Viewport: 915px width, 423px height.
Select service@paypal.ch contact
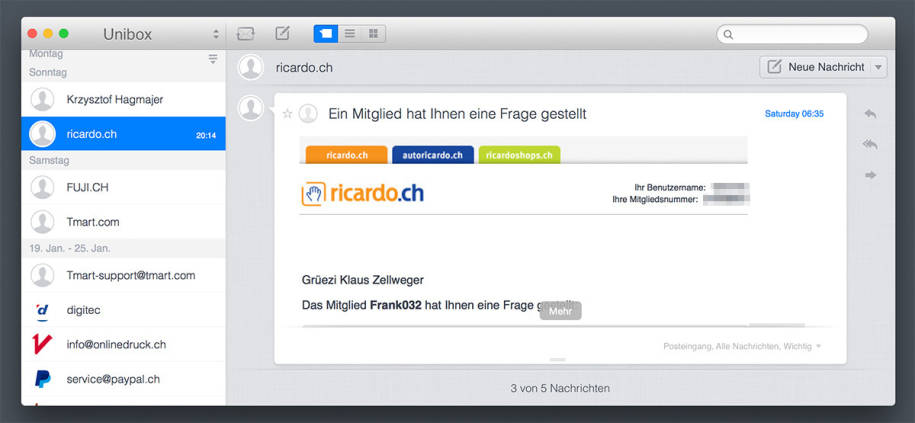pyautogui.click(x=123, y=379)
